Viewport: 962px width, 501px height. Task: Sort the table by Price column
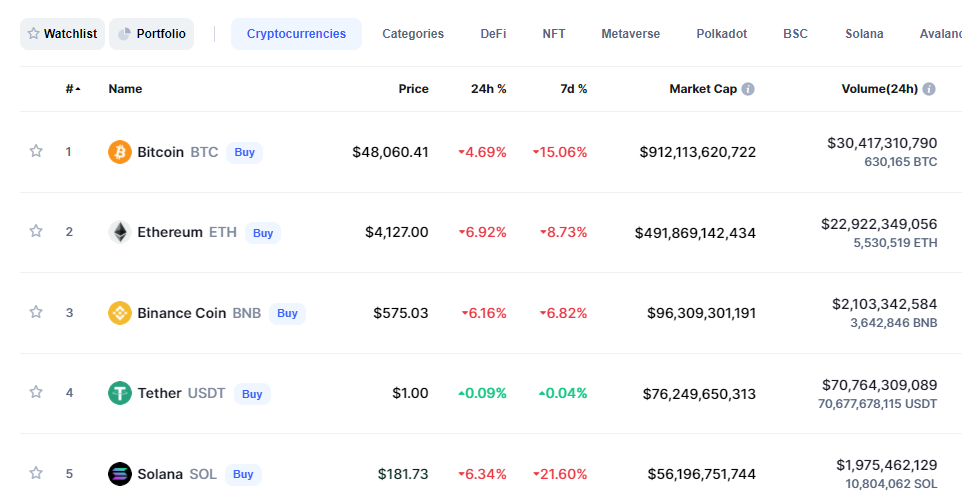(414, 89)
